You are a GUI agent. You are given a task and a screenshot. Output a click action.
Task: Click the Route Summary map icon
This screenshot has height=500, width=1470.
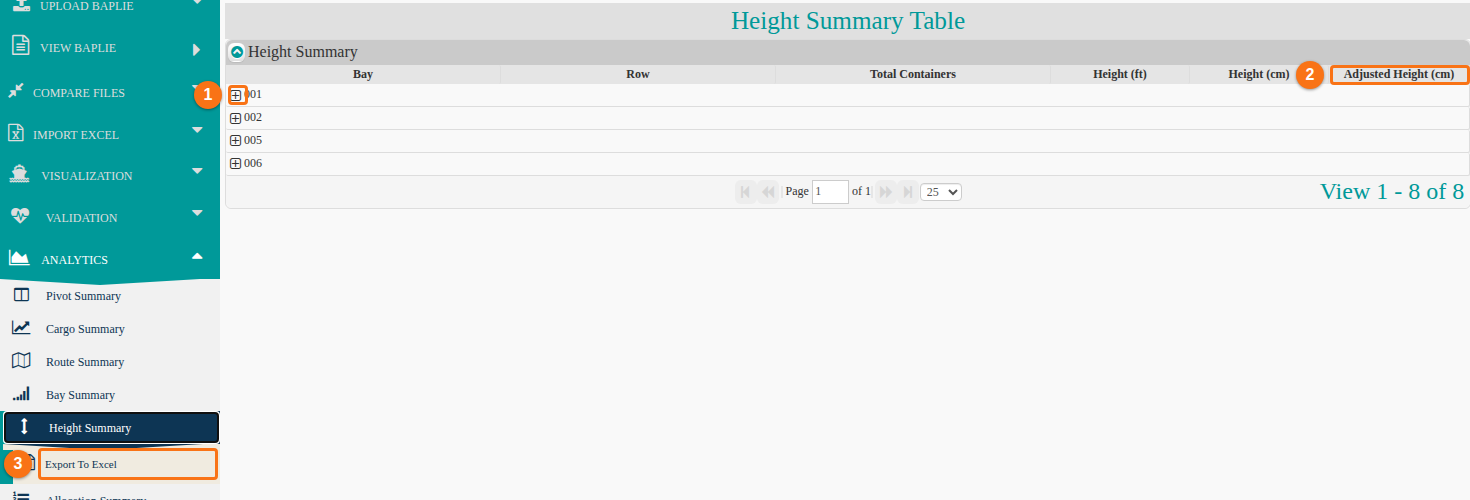pyautogui.click(x=21, y=360)
